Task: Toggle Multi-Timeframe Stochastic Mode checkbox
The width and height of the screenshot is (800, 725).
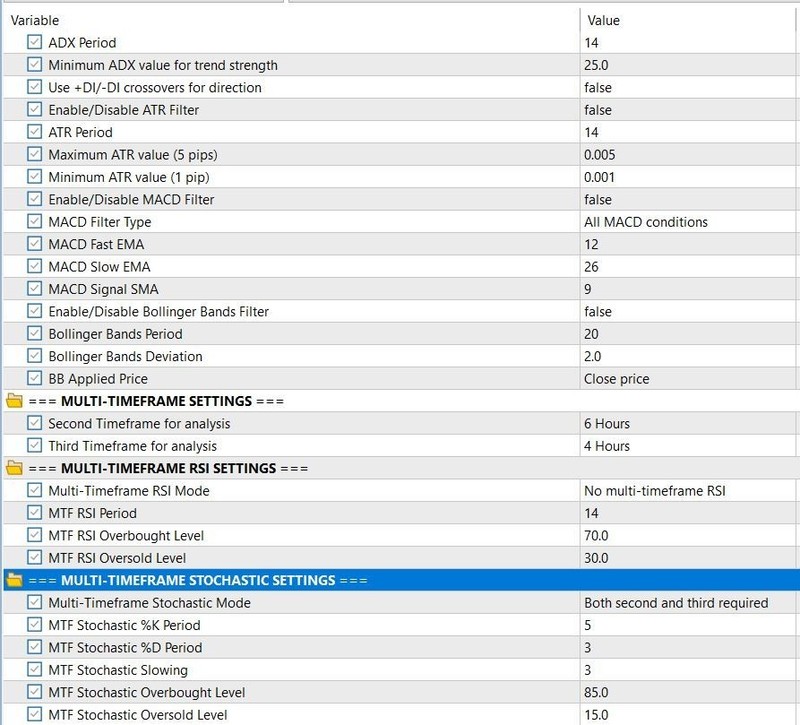Action: [x=34, y=603]
